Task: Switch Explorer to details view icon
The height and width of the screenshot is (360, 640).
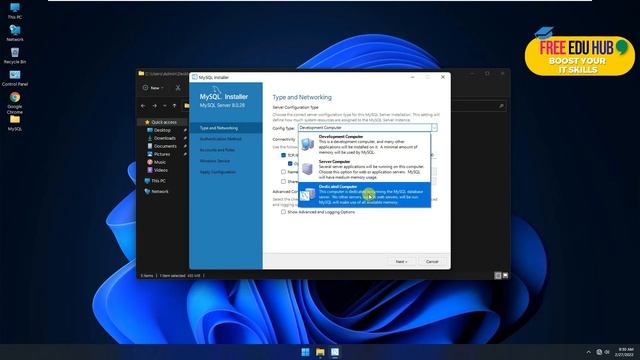Action: click(498, 276)
